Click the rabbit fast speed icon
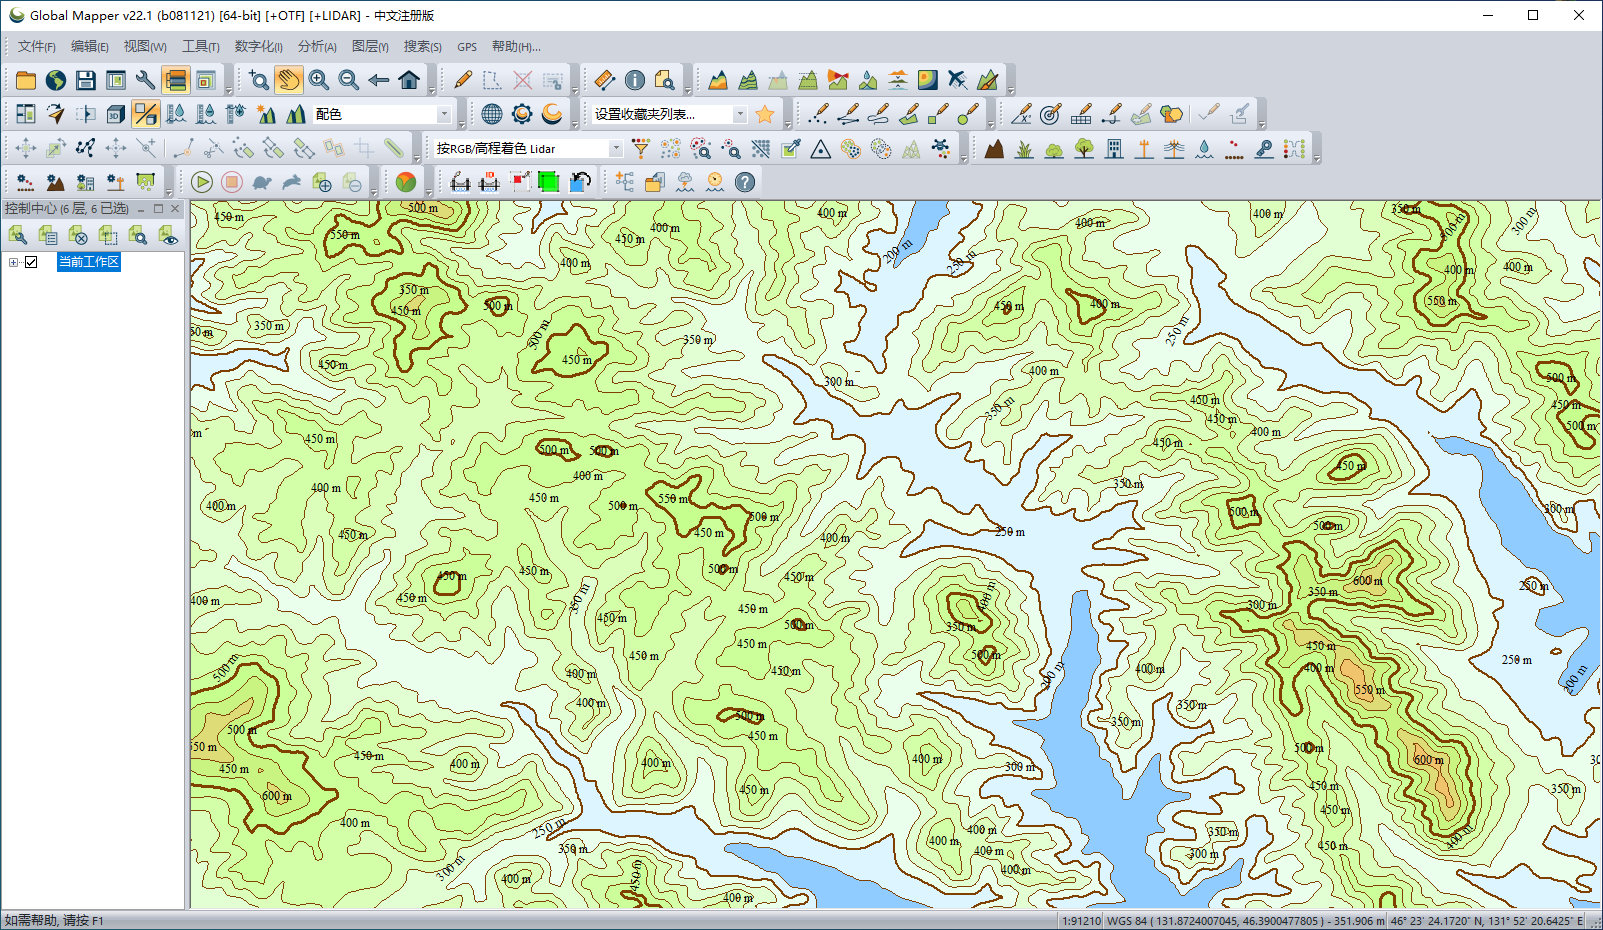This screenshot has height=930, width=1603. click(292, 182)
